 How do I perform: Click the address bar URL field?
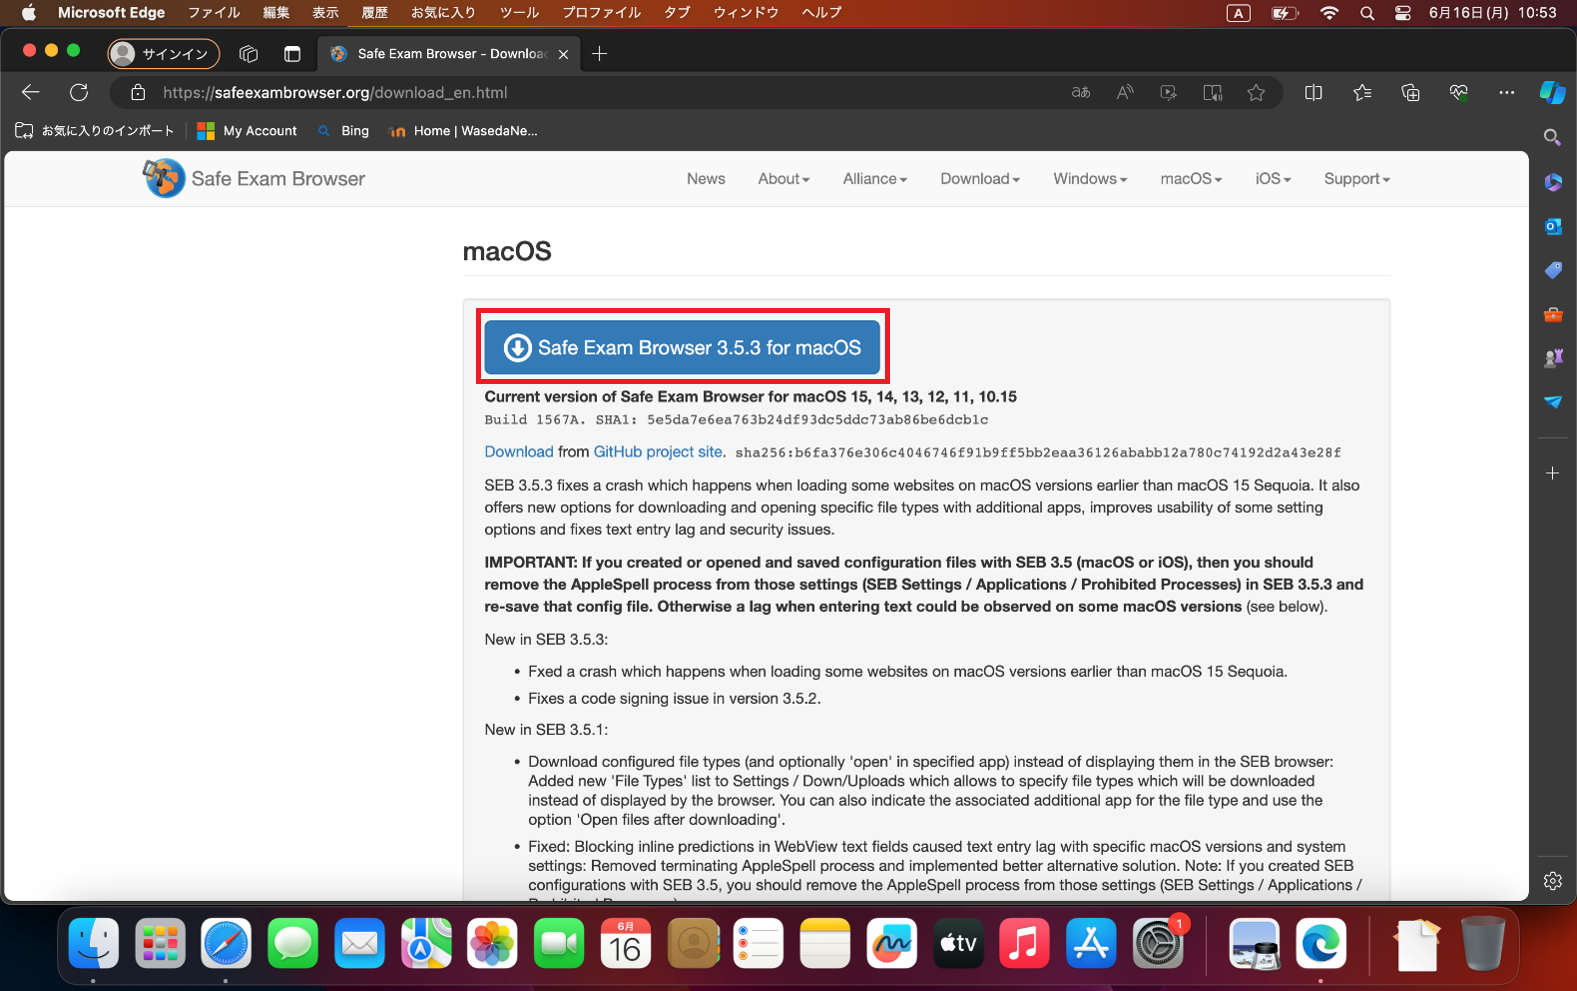(x=600, y=93)
